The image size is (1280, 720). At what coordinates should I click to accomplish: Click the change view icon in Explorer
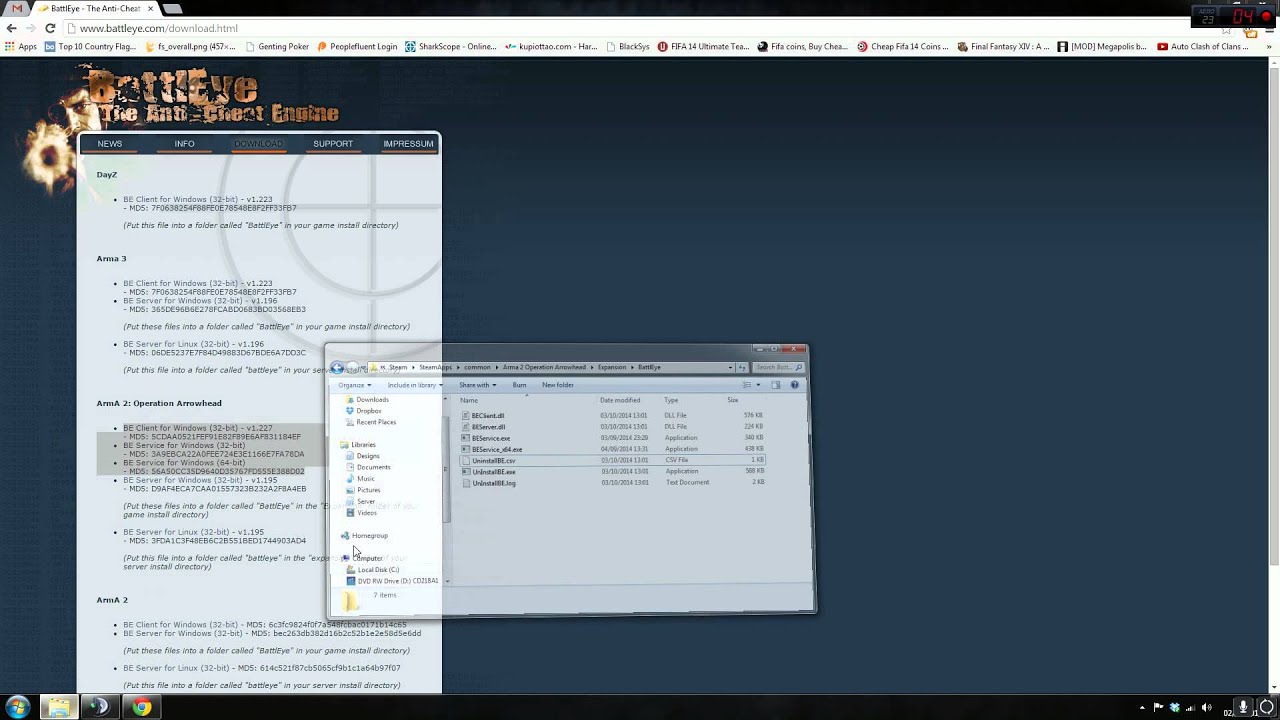[x=747, y=385]
